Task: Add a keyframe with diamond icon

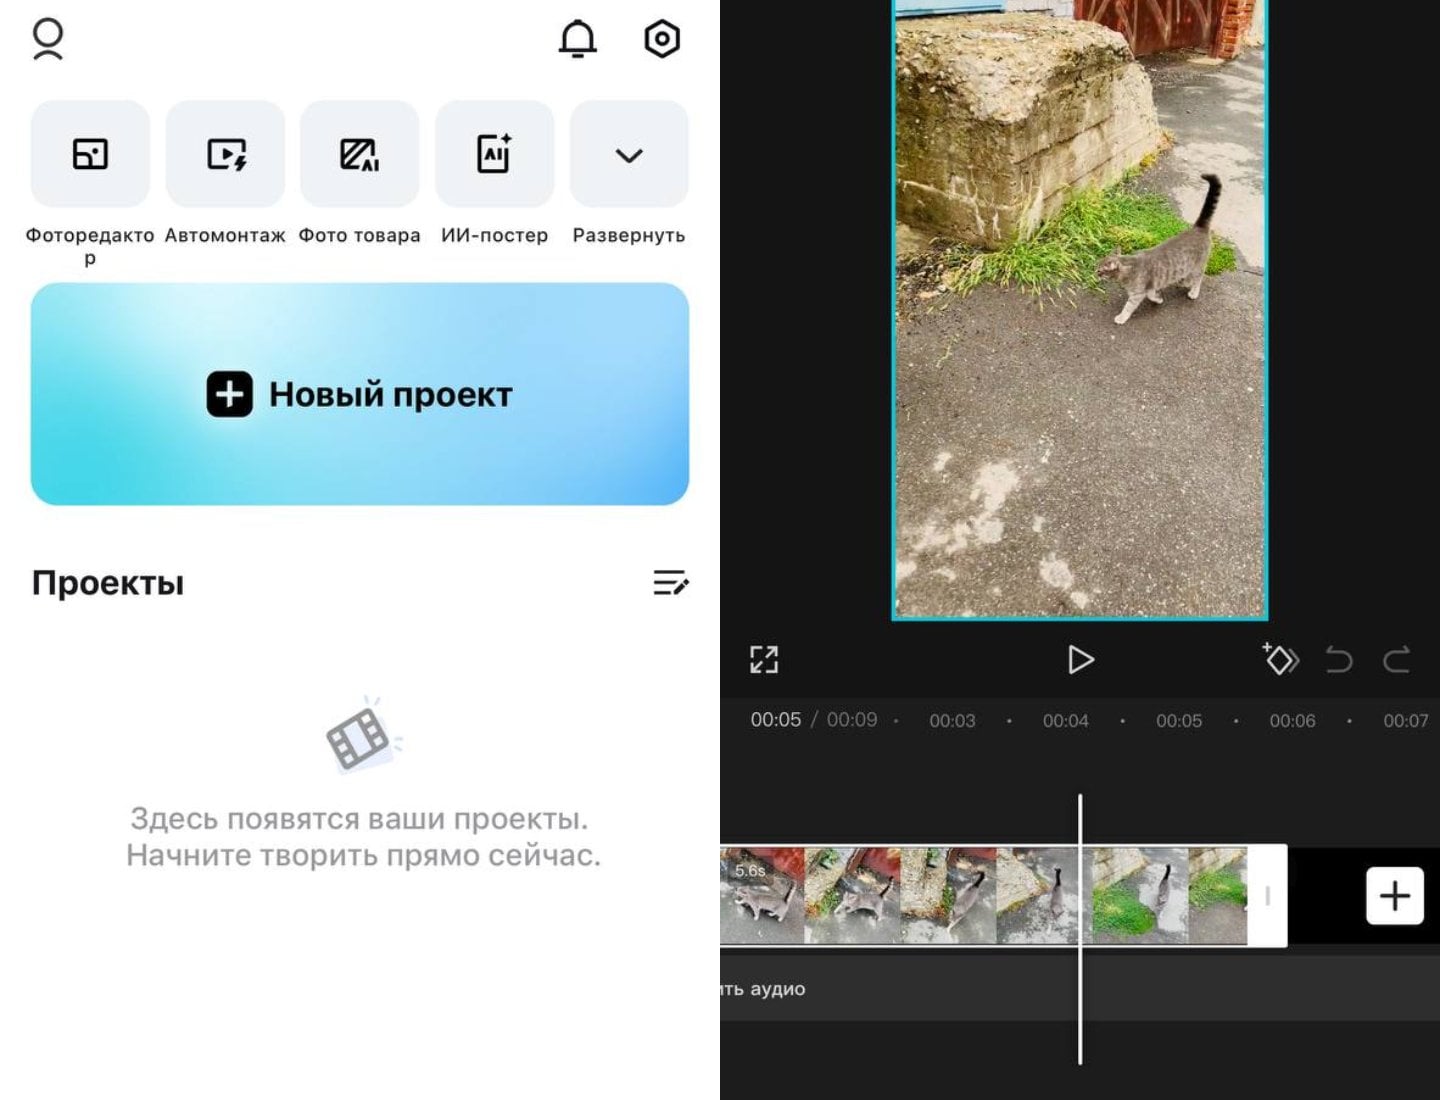Action: 1279,660
